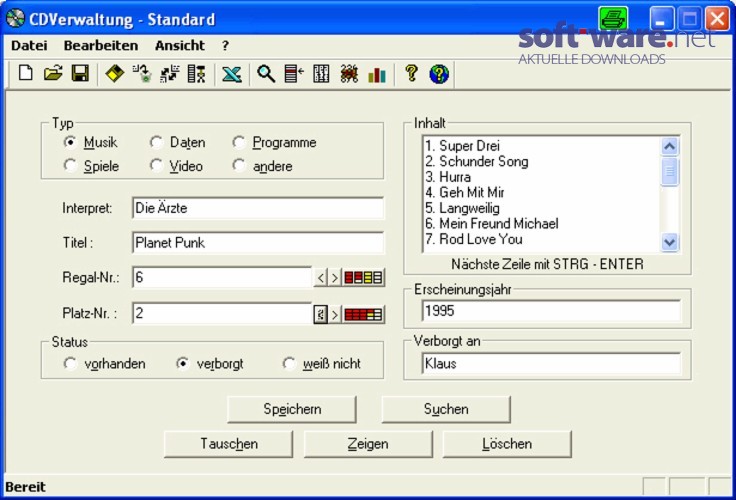Click the Suchen button

tap(446, 409)
